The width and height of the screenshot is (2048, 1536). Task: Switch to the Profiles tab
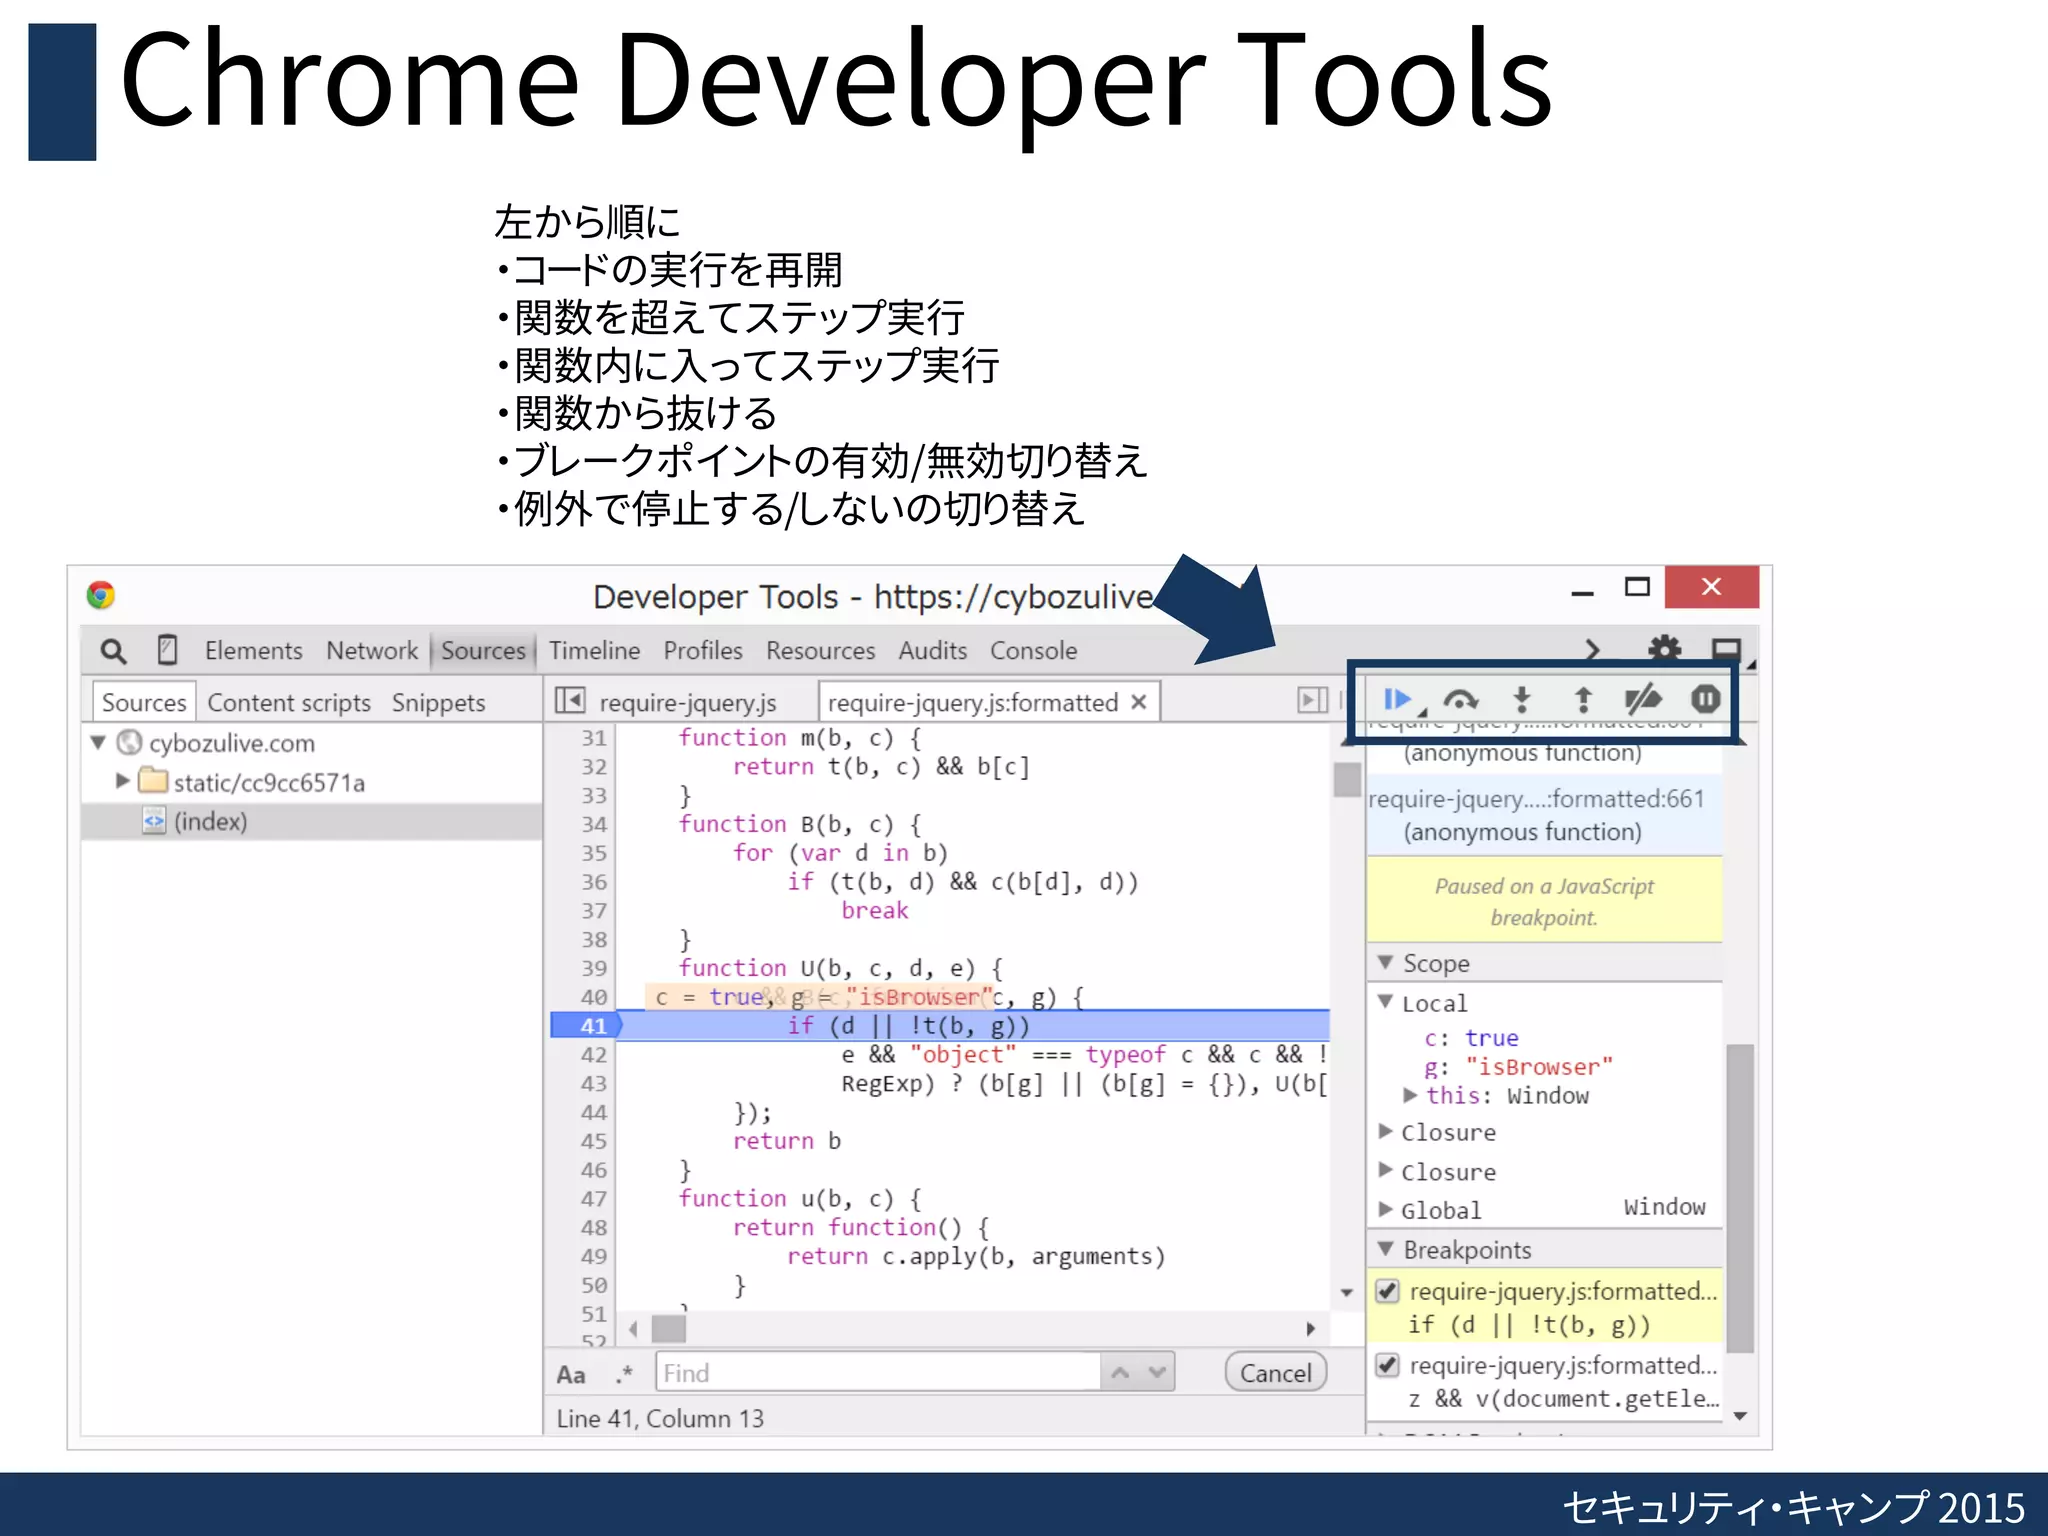click(x=703, y=651)
